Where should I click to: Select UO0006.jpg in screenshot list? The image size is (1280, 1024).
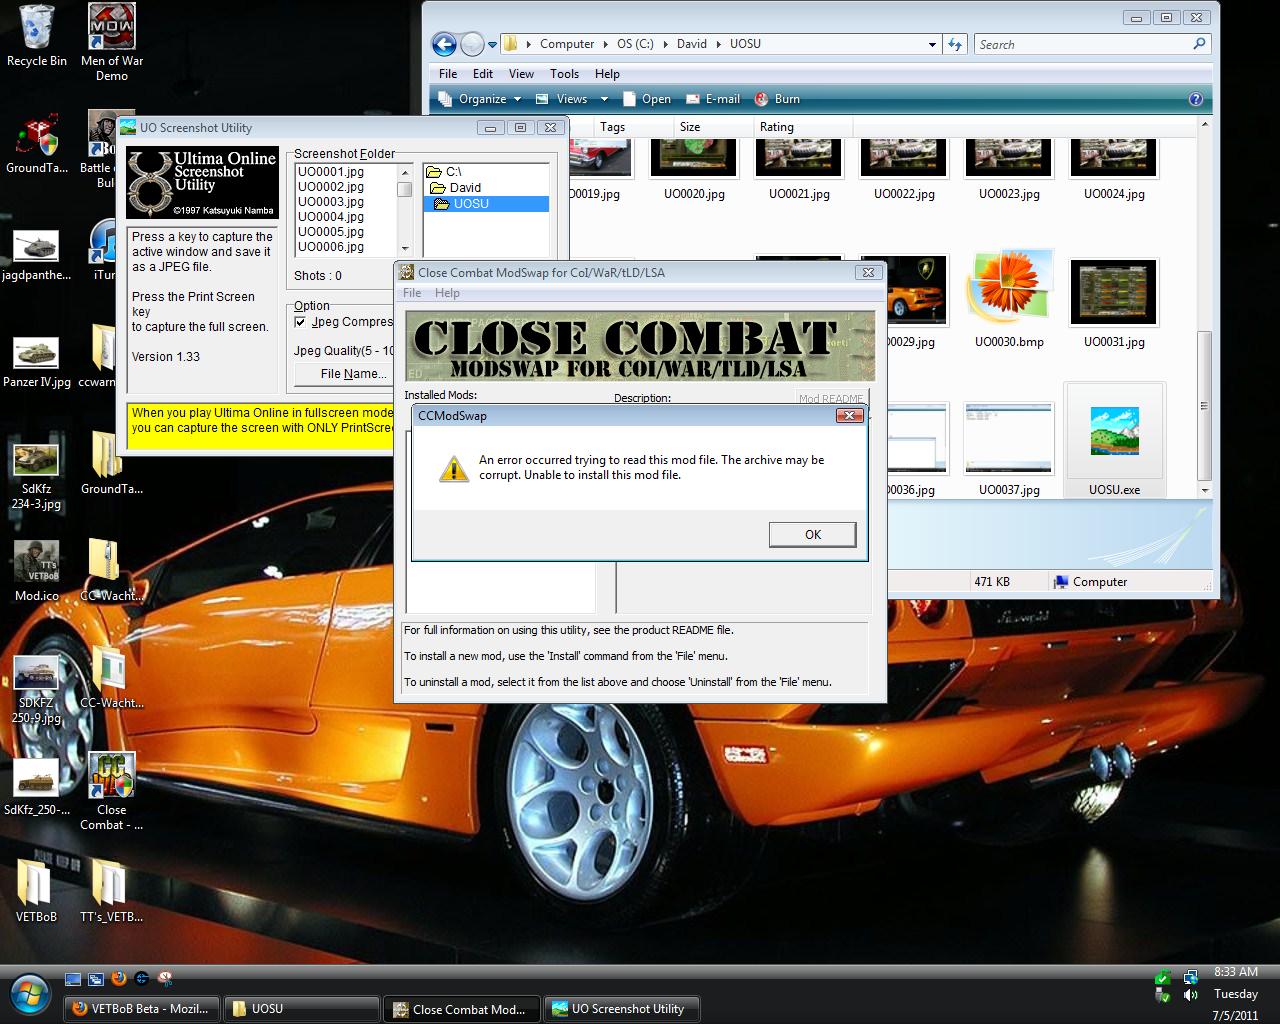pos(331,247)
